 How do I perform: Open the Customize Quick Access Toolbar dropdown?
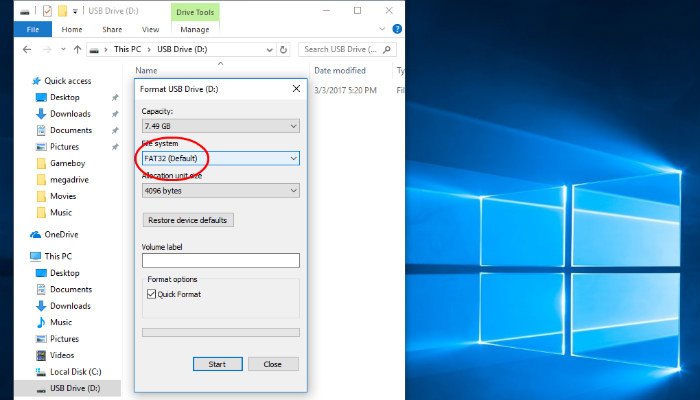(75, 11)
